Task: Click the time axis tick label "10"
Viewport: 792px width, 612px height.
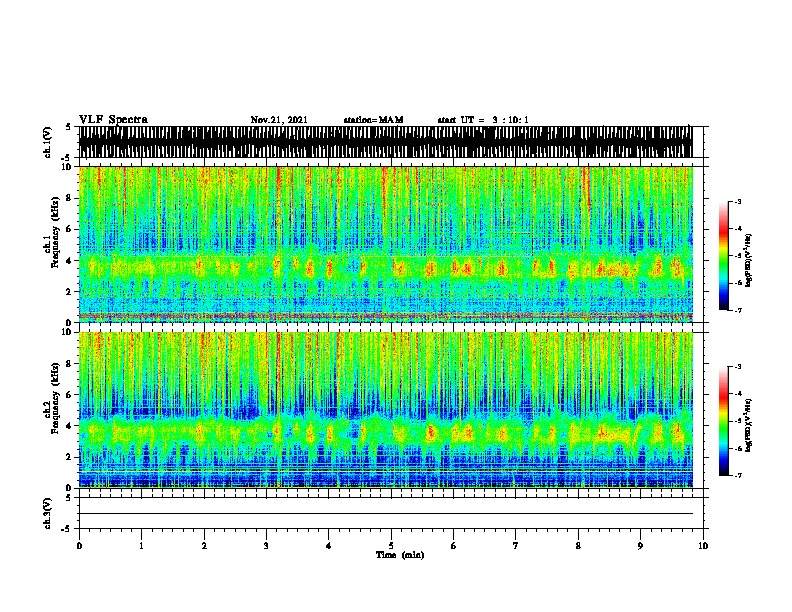Action: [x=703, y=546]
